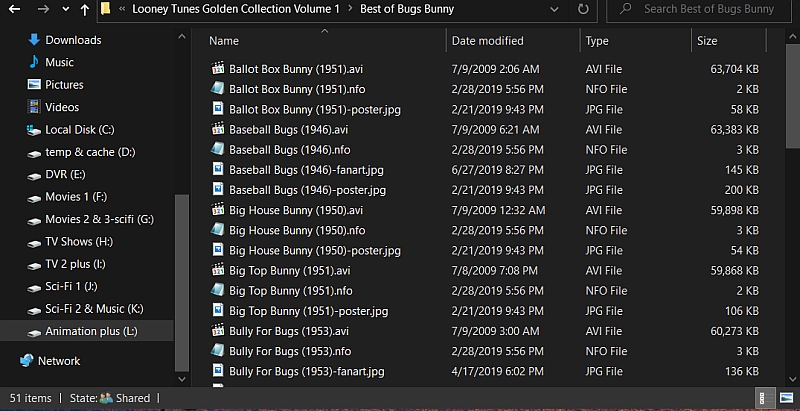The image size is (800, 411).
Task: Go up one folder level
Action: [84, 9]
